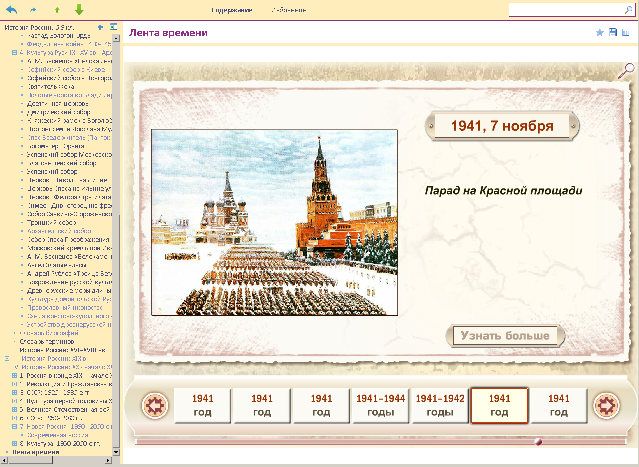Add this page to favorites with the star icon
Image resolution: width=639 pixels, height=467 pixels.
[599, 33]
